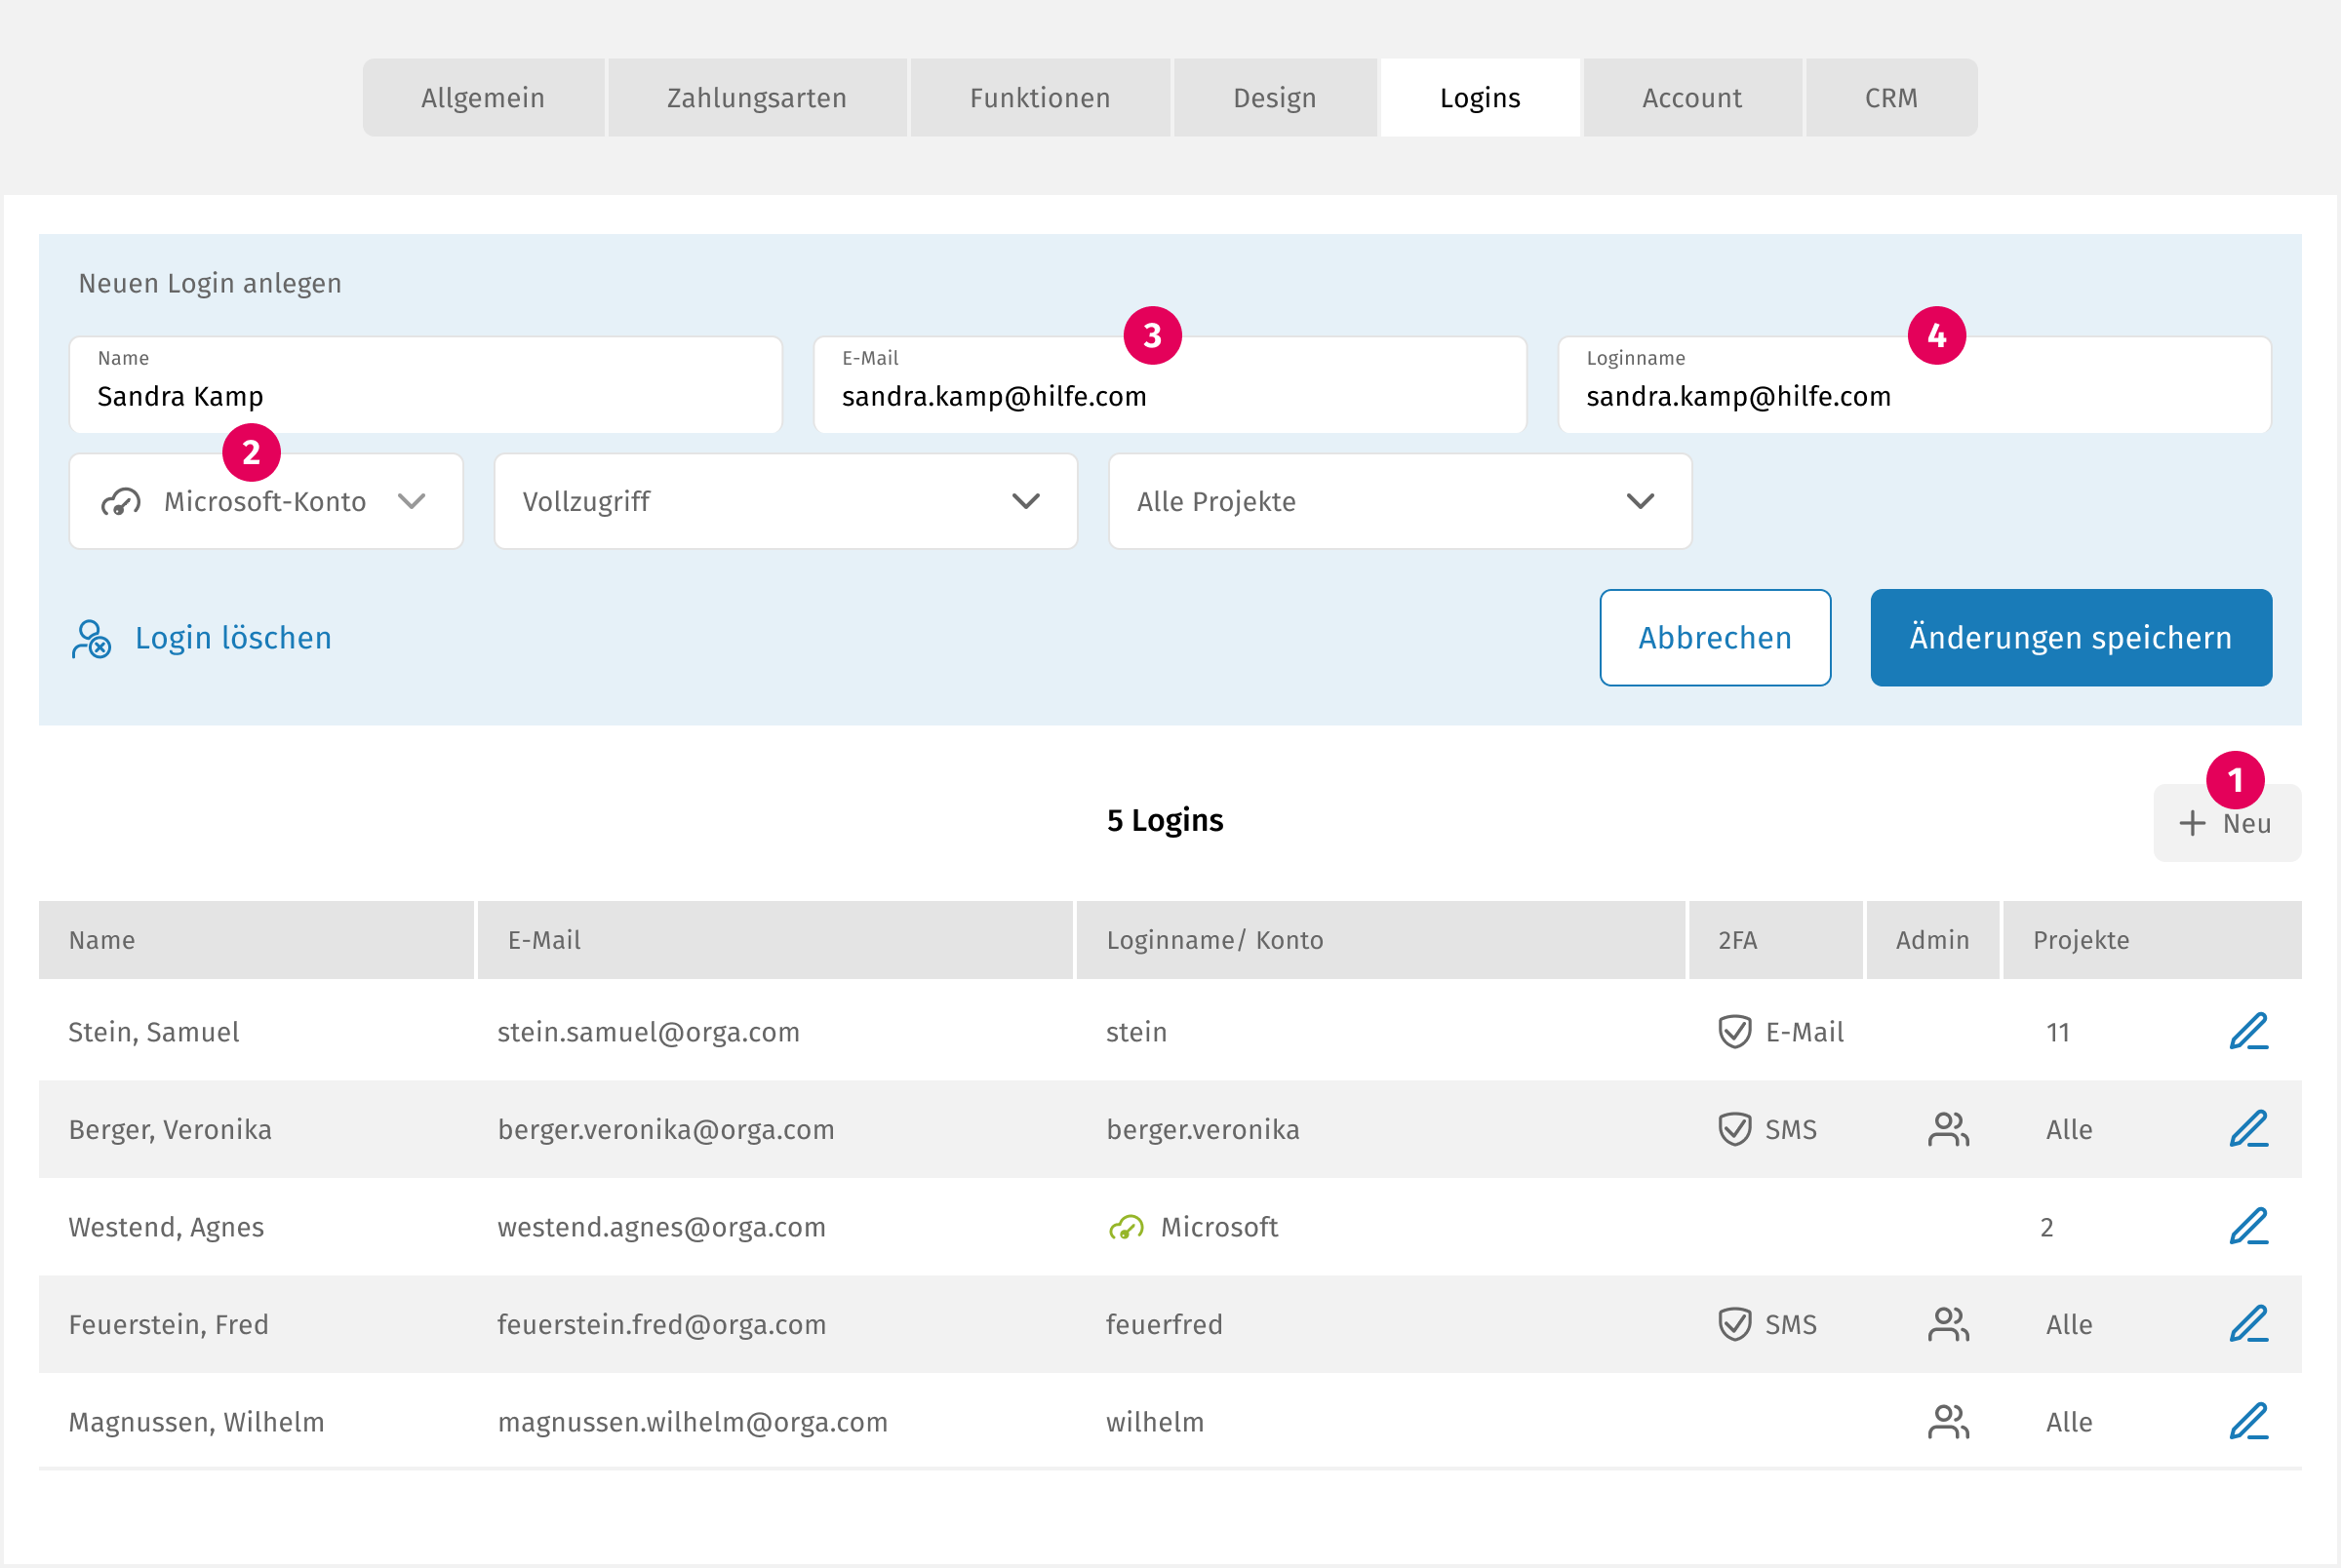Click the Microsoft cloud icon in Westend's row
Viewport: 2341px width, 1568px height.
(1126, 1227)
